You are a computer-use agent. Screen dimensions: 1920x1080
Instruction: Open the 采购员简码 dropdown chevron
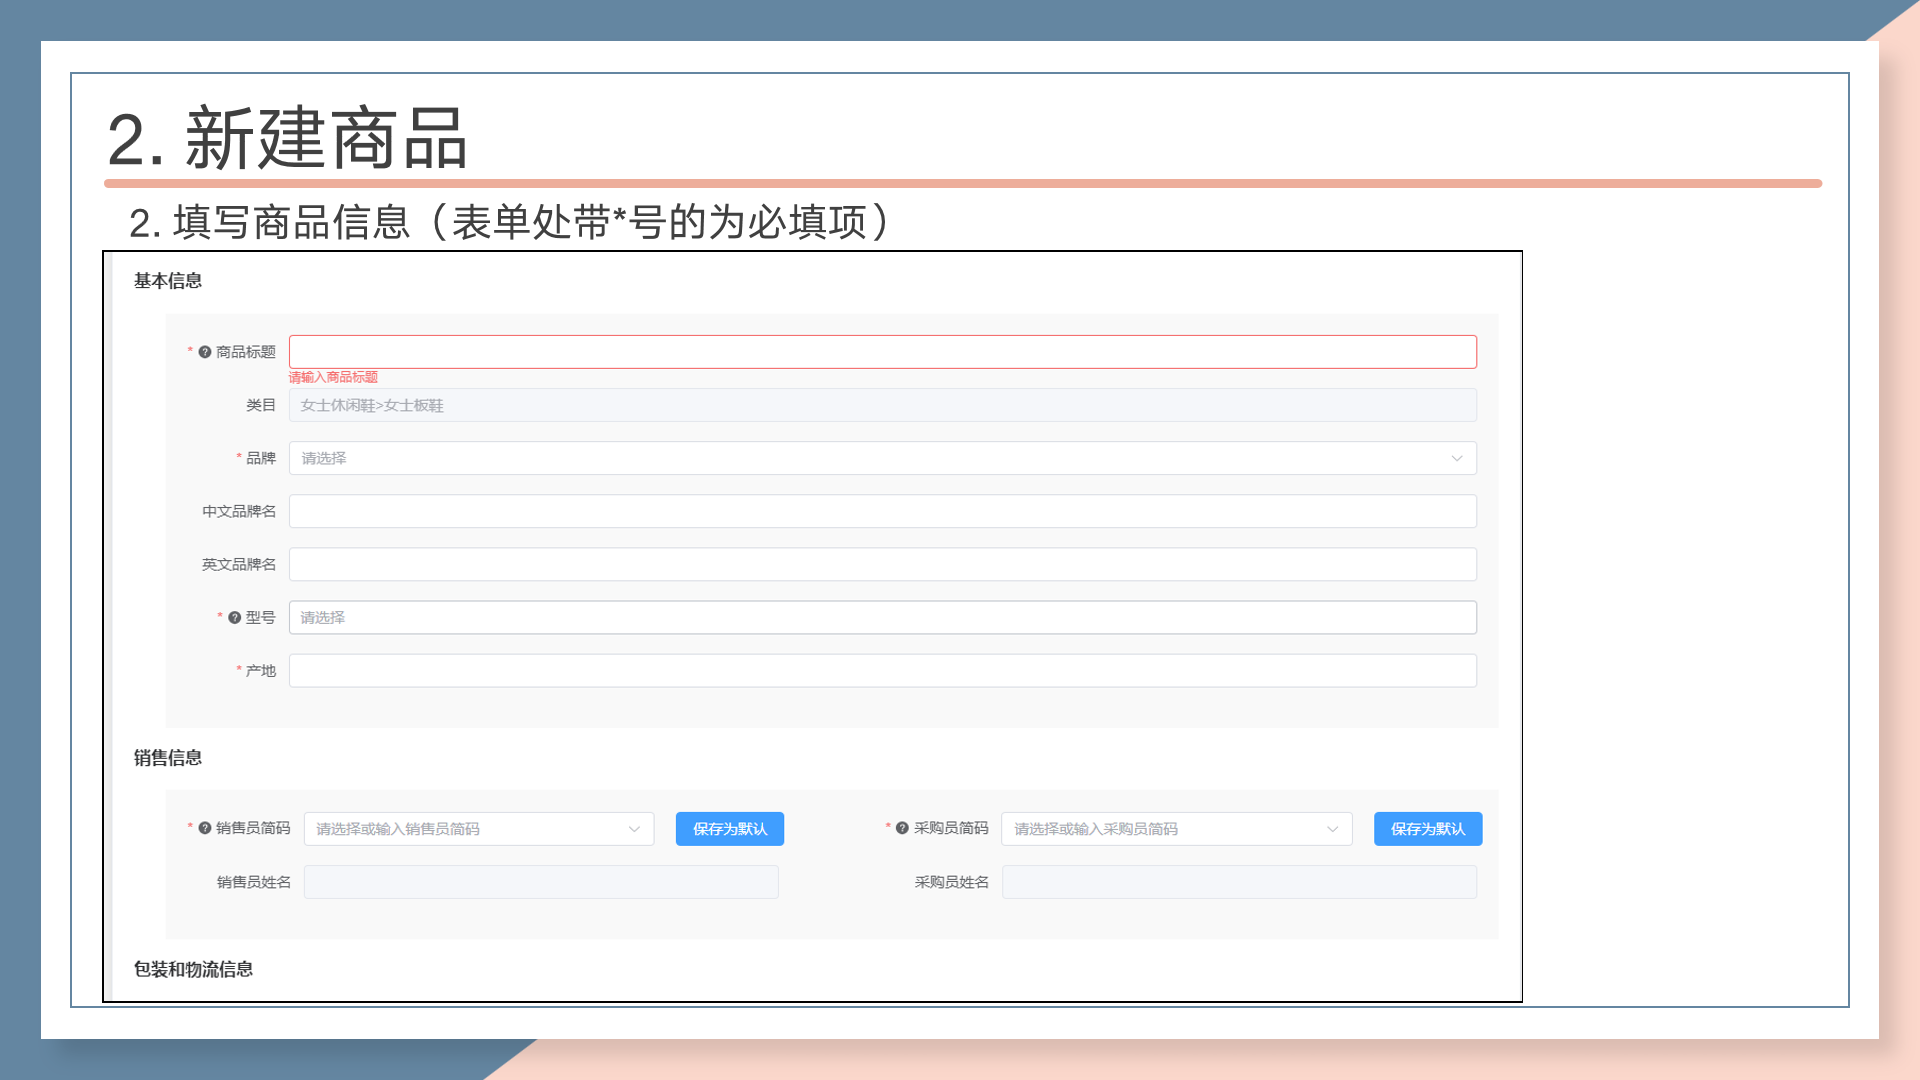[x=1332, y=829]
